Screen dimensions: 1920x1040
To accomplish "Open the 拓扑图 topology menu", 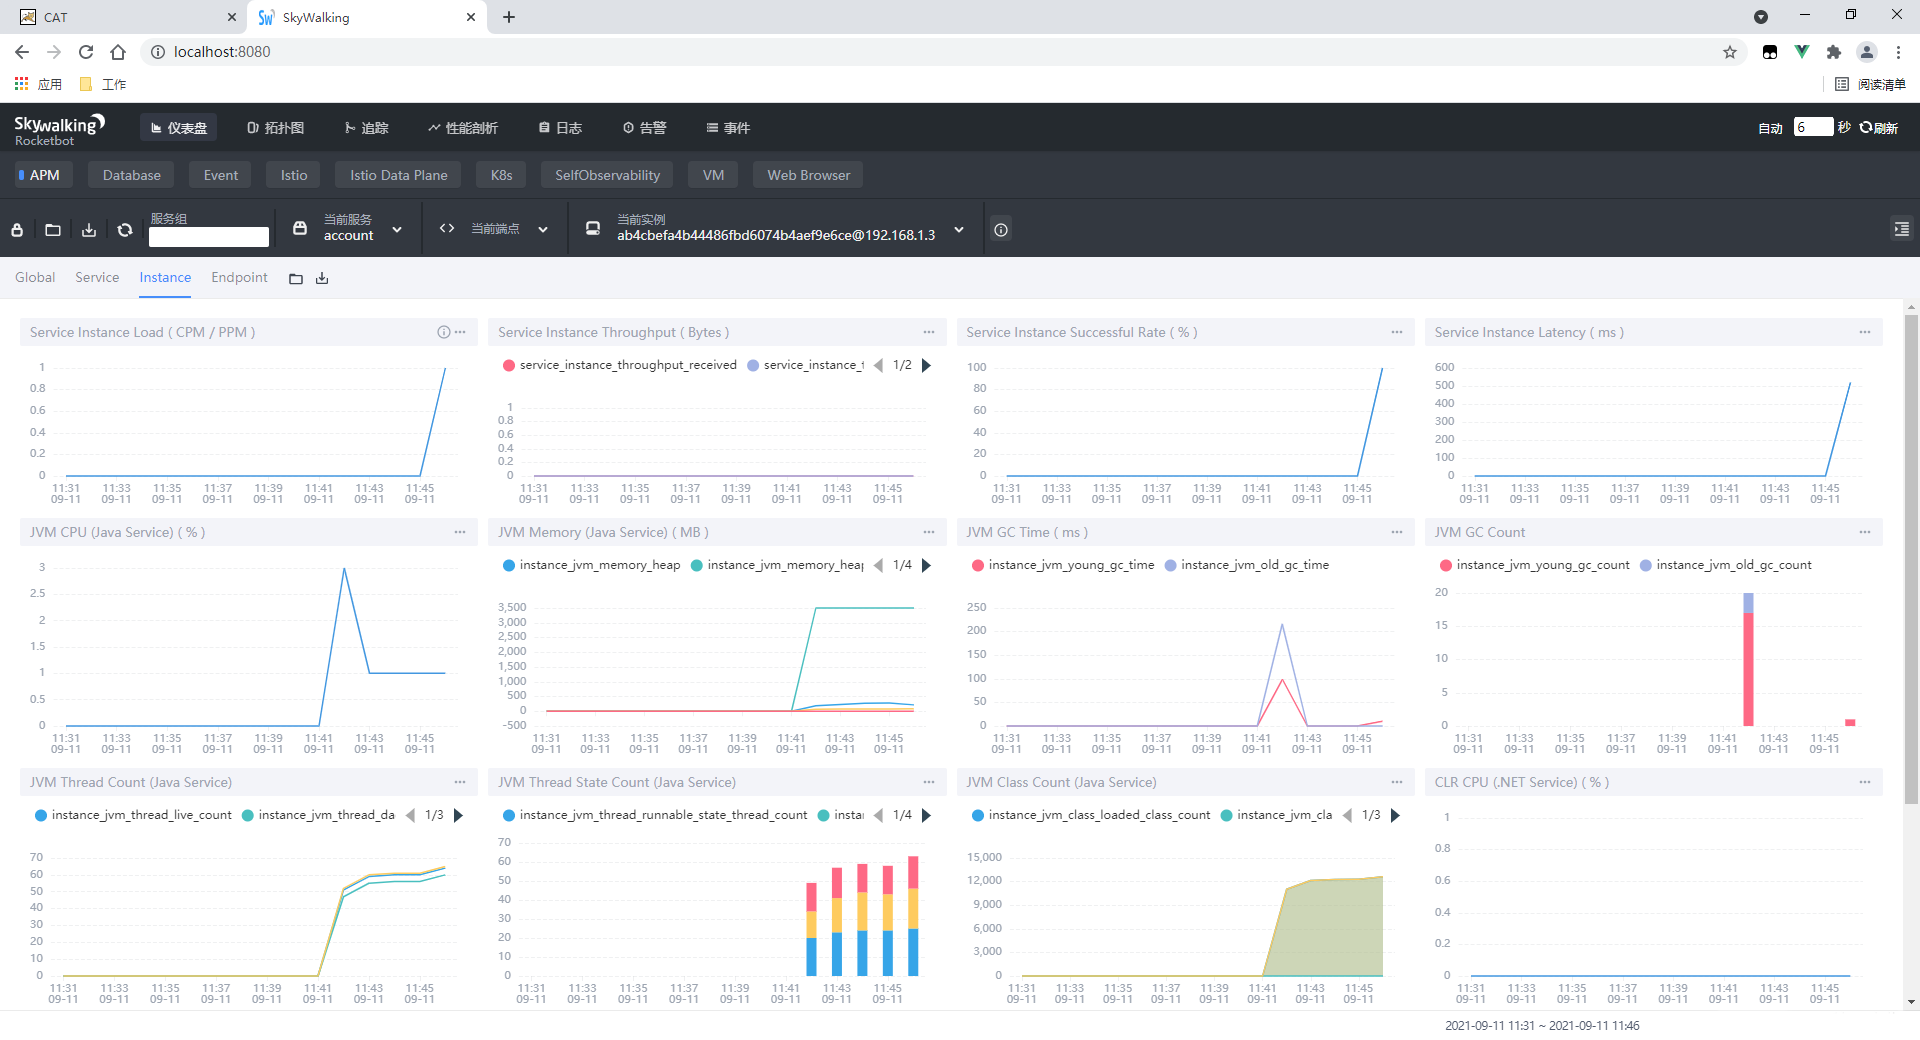I will pos(275,128).
